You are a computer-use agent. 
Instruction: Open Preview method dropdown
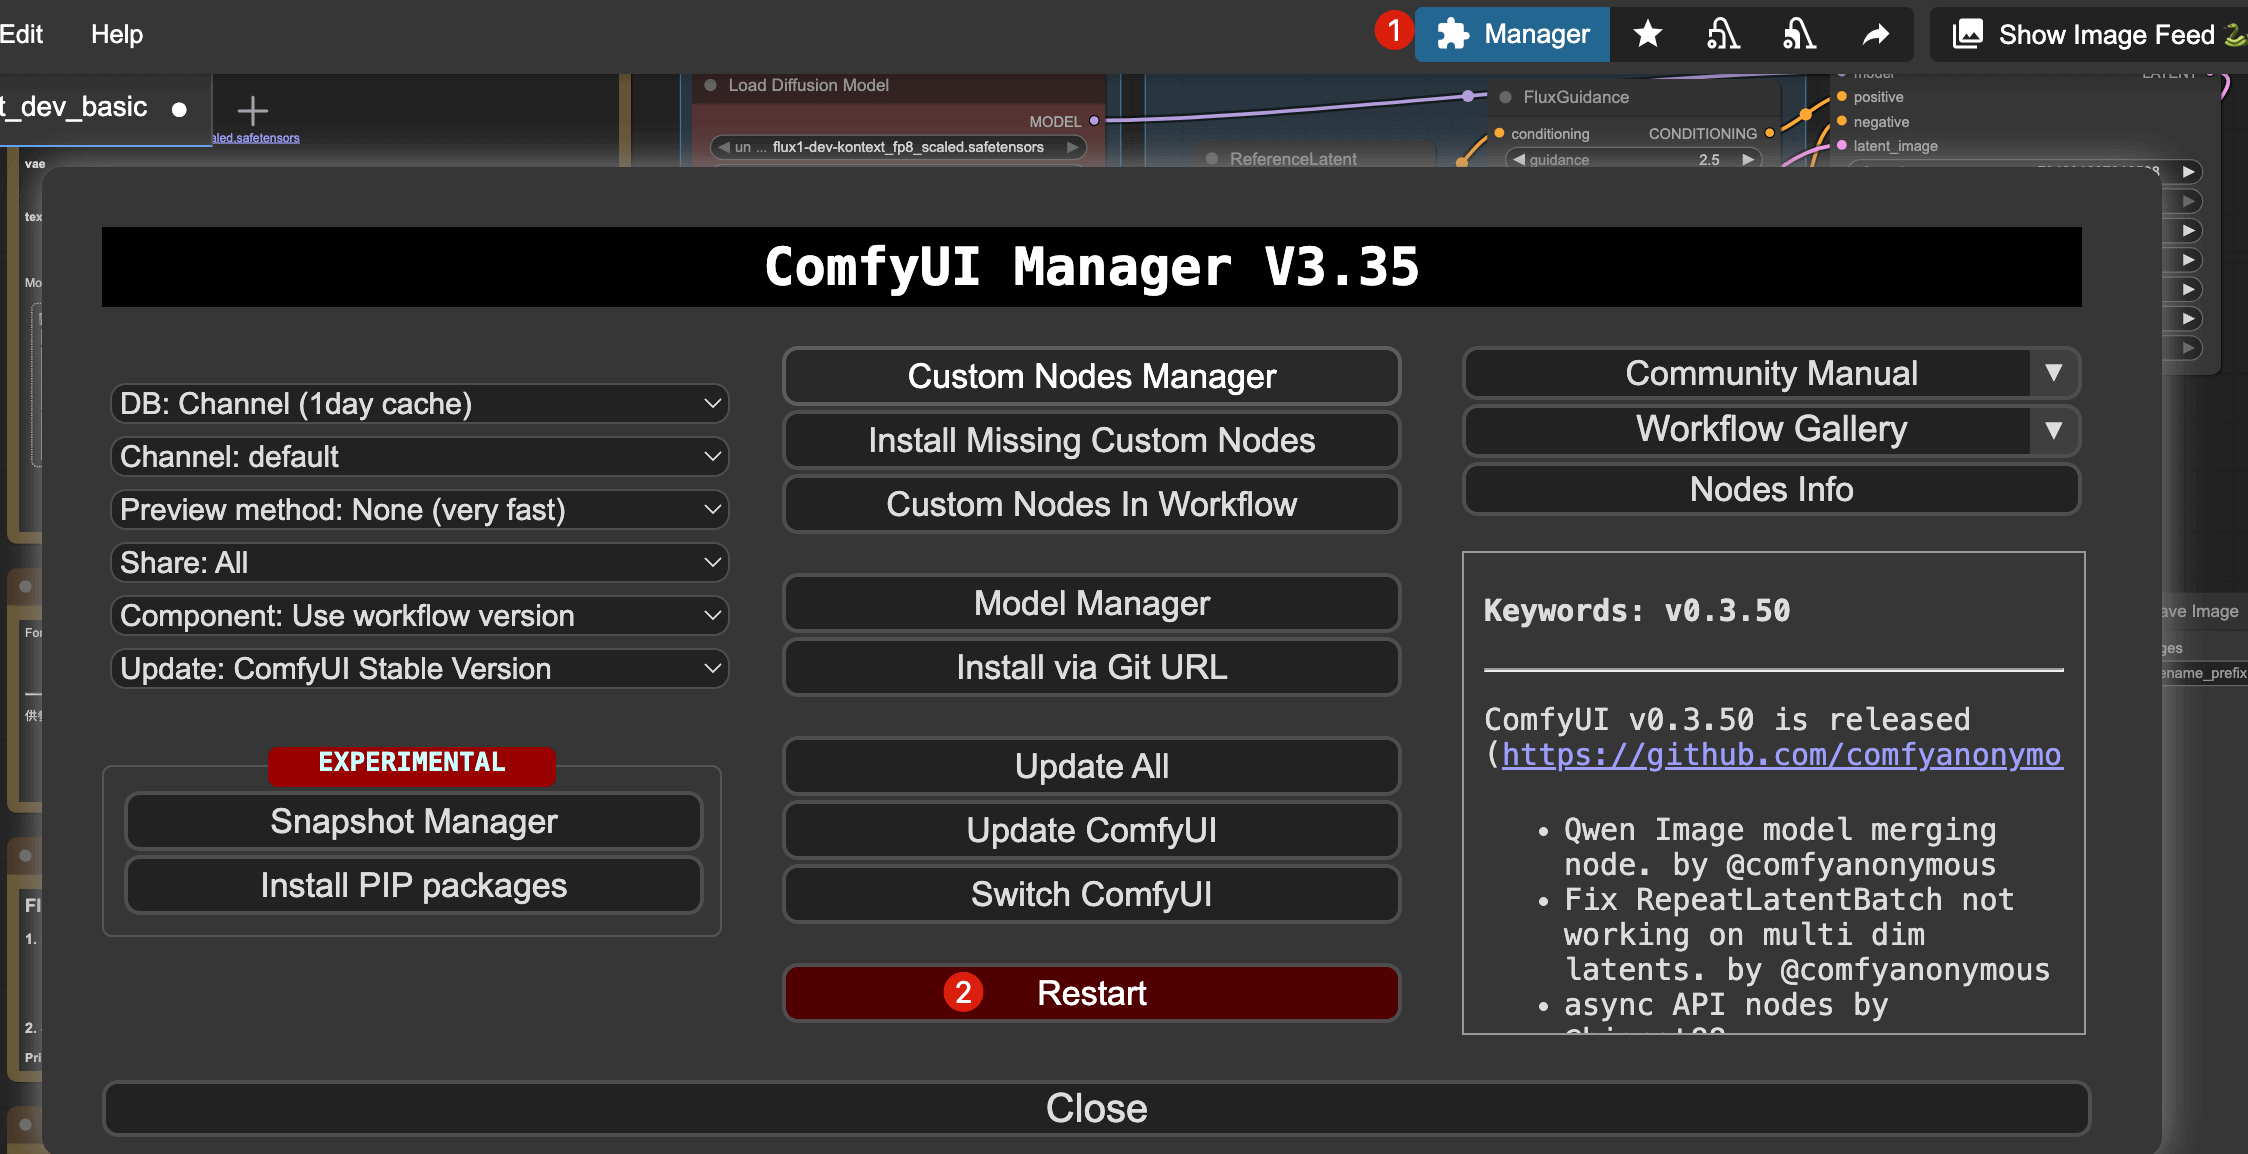pyautogui.click(x=420, y=510)
